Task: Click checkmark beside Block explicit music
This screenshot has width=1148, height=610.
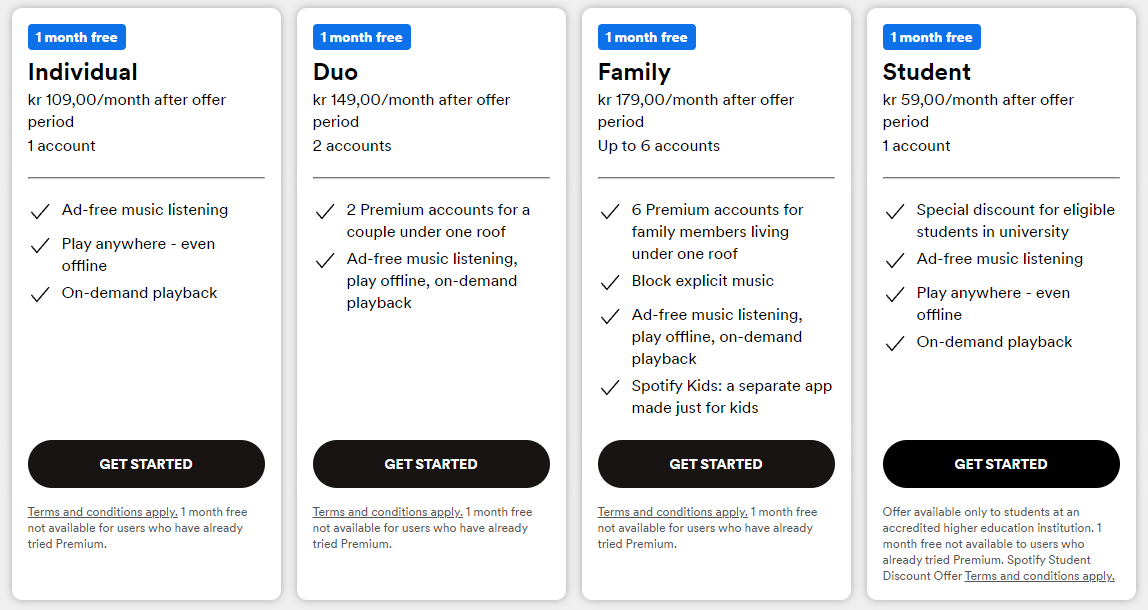Action: [610, 283]
